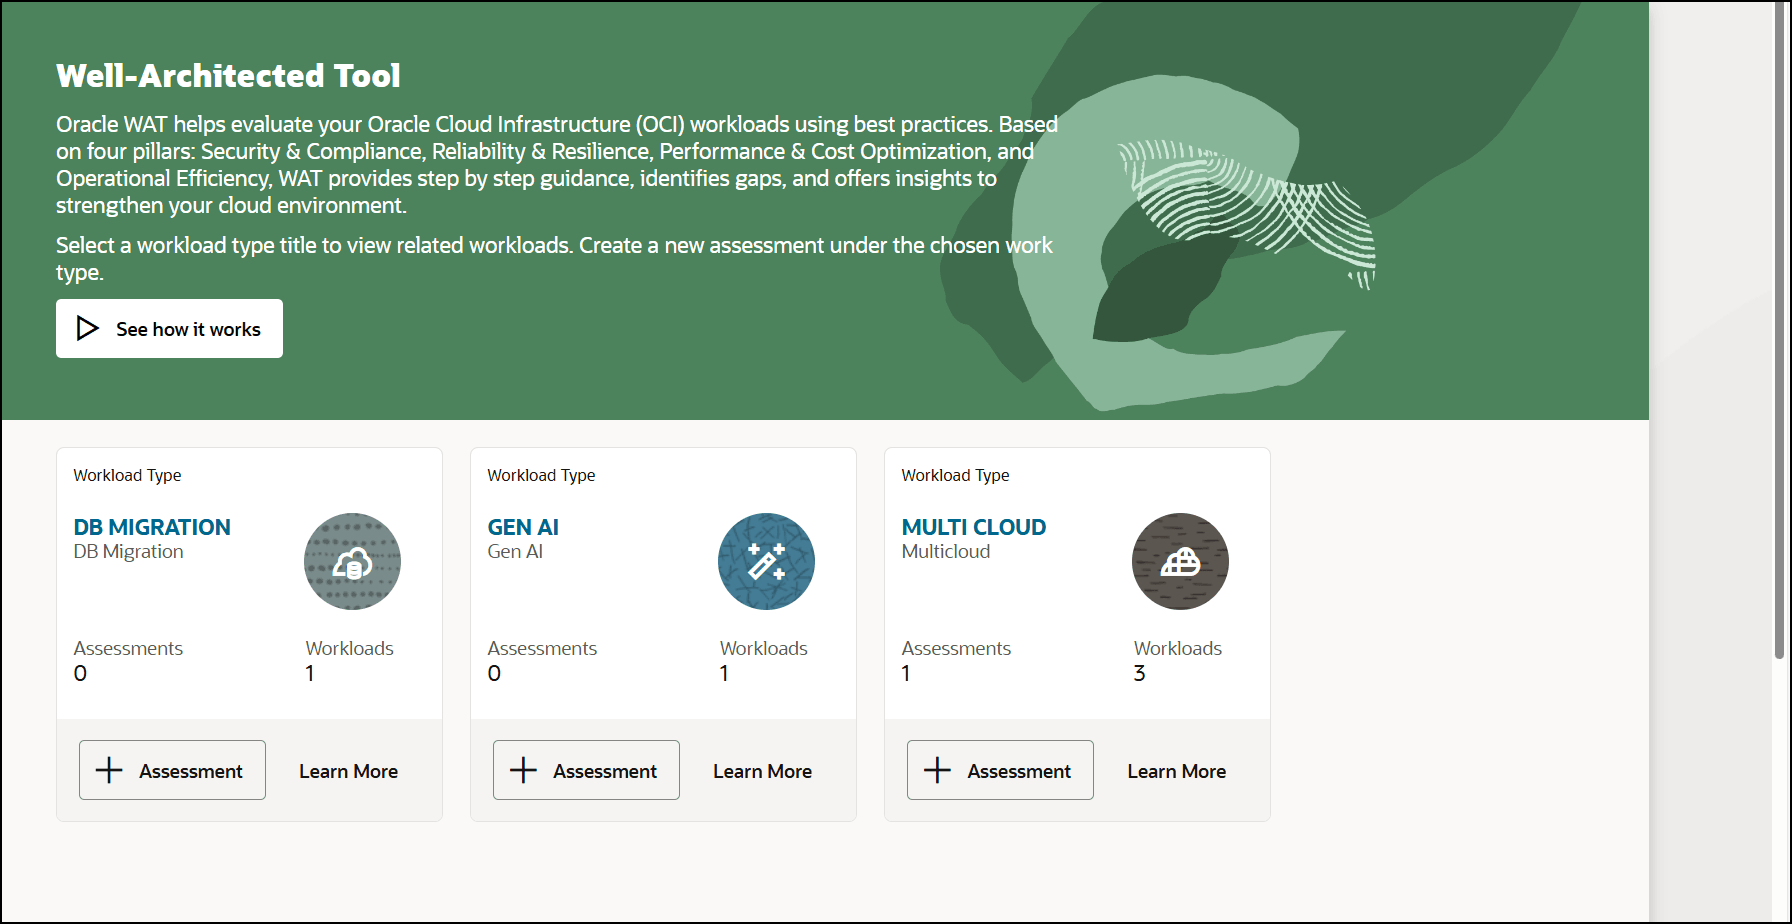Click the Multicloud cloud icon
Viewport: 1792px width, 924px height.
click(1180, 562)
